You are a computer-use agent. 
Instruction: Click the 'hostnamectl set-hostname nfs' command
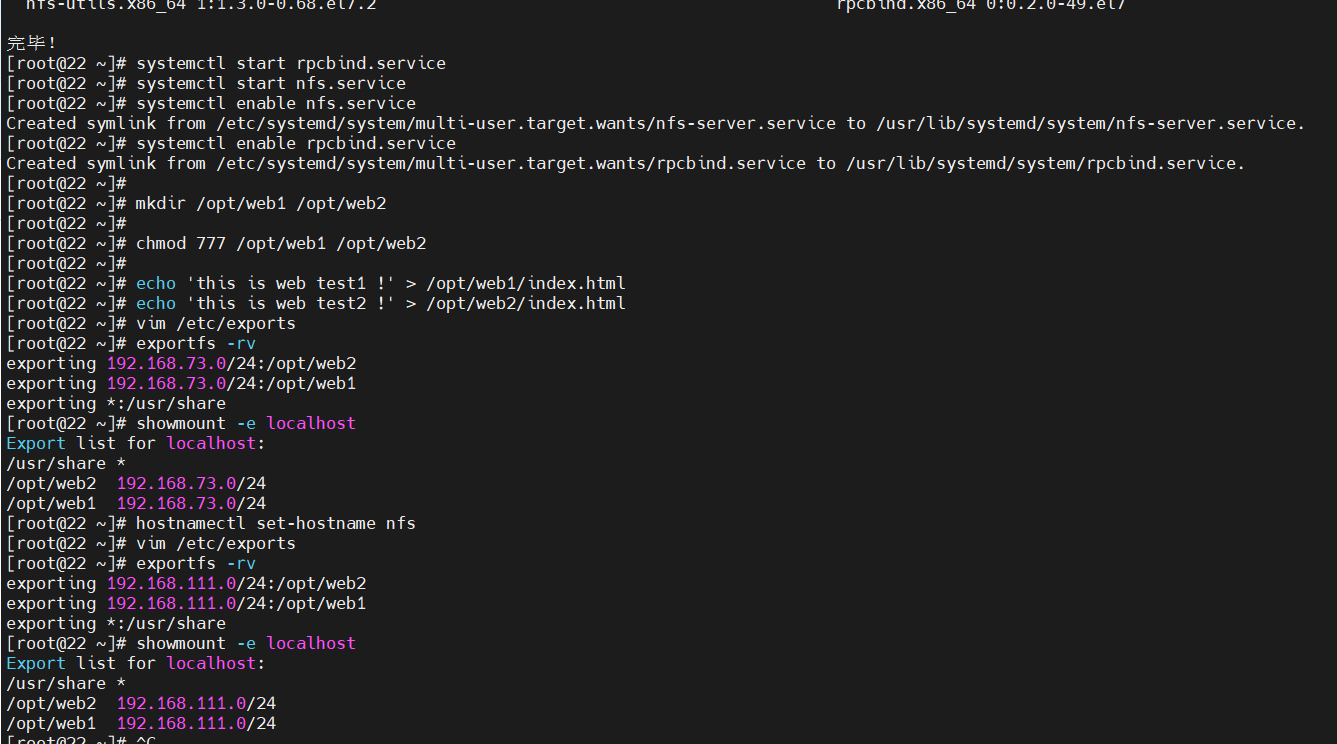(x=275, y=523)
